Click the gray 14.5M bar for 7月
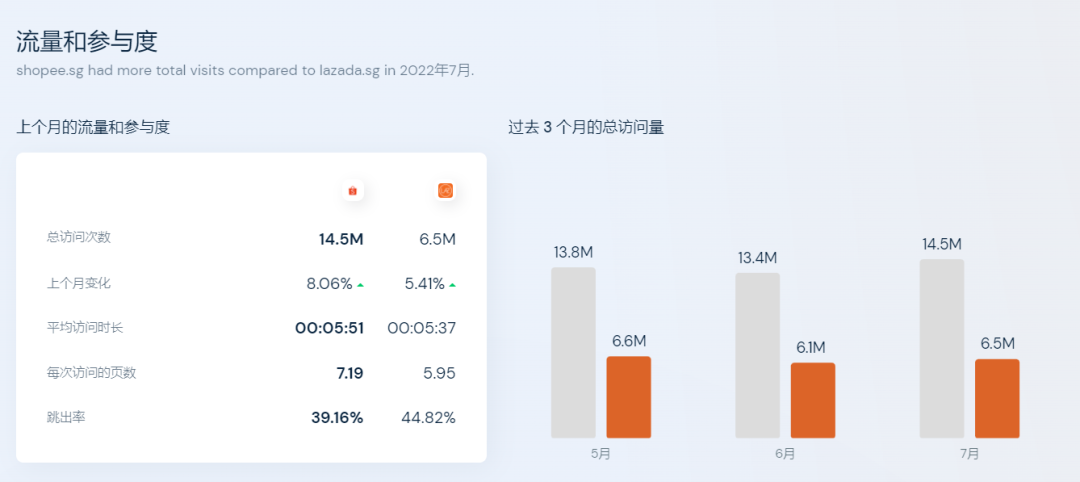Screen dimensions: 1080x482 click(942, 348)
